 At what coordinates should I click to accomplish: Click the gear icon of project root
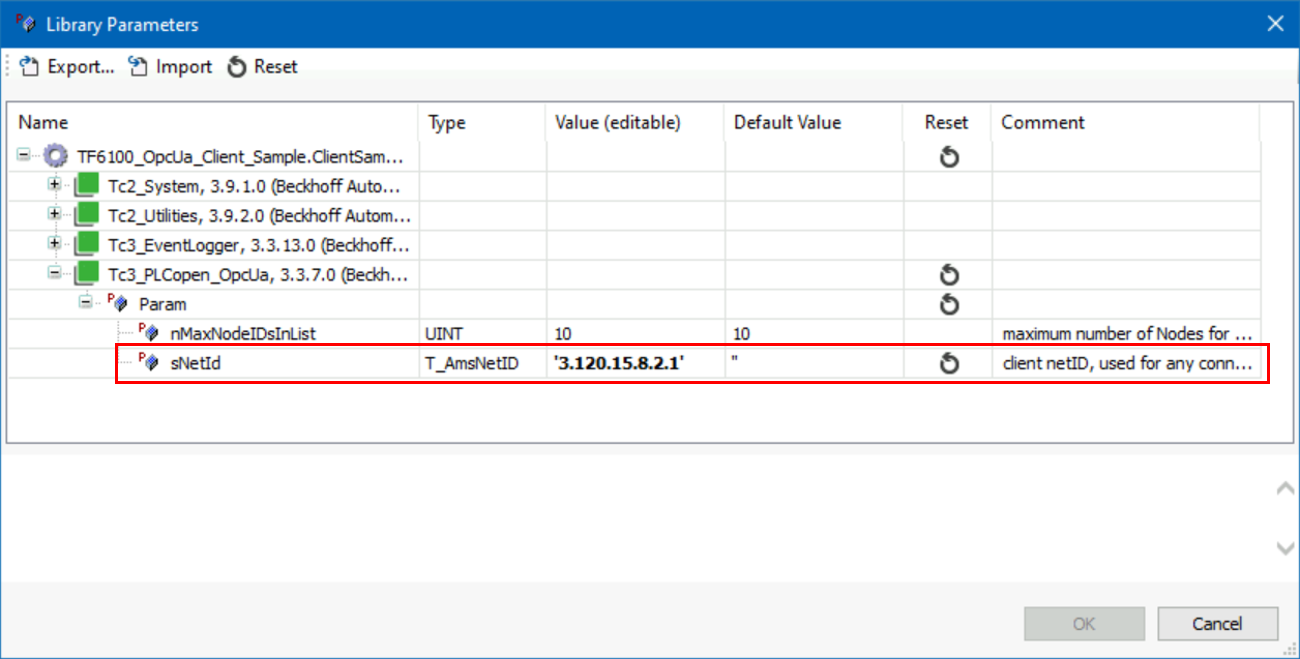[56, 157]
